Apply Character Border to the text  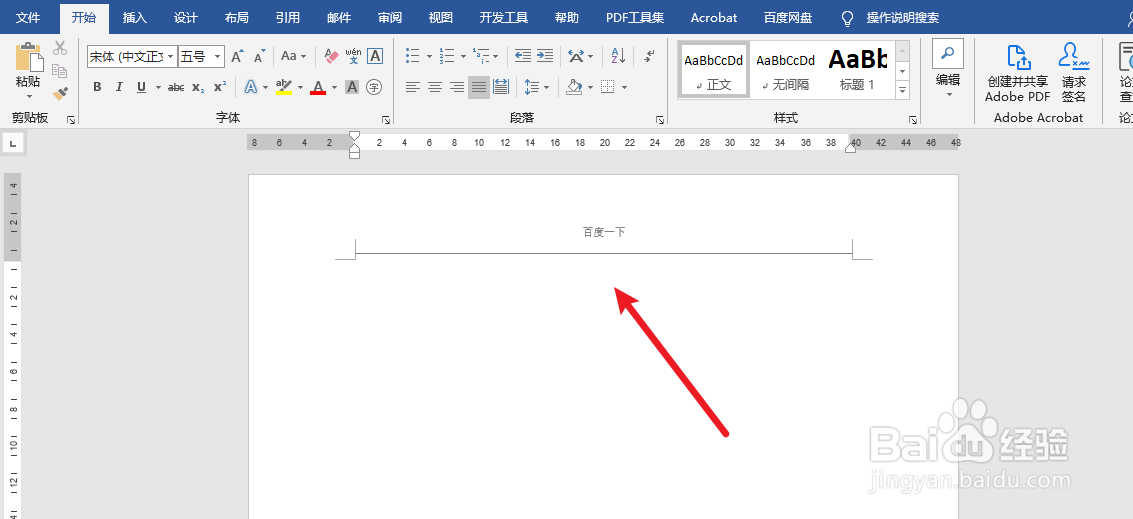pos(375,56)
